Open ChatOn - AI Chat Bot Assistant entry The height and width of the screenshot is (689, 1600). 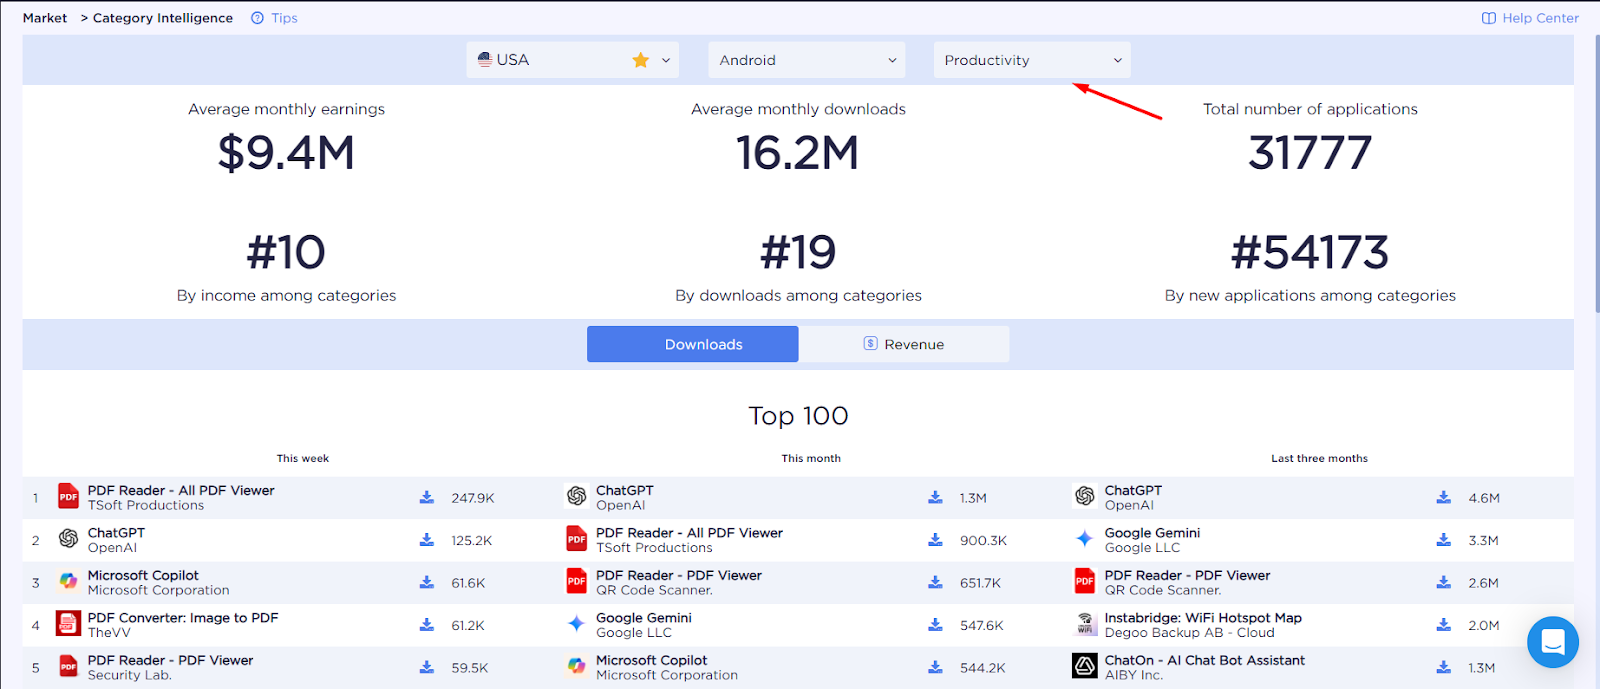pyautogui.click(x=1205, y=660)
